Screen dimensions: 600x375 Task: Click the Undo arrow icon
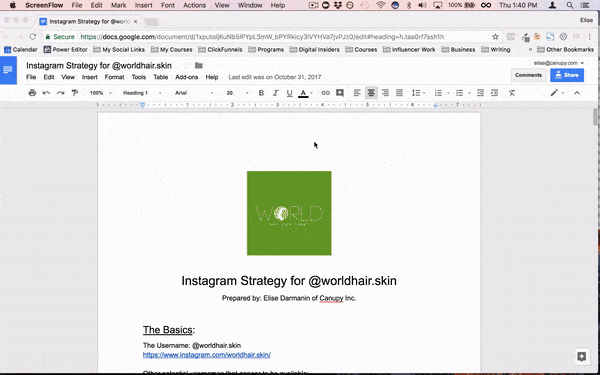(x=46, y=93)
